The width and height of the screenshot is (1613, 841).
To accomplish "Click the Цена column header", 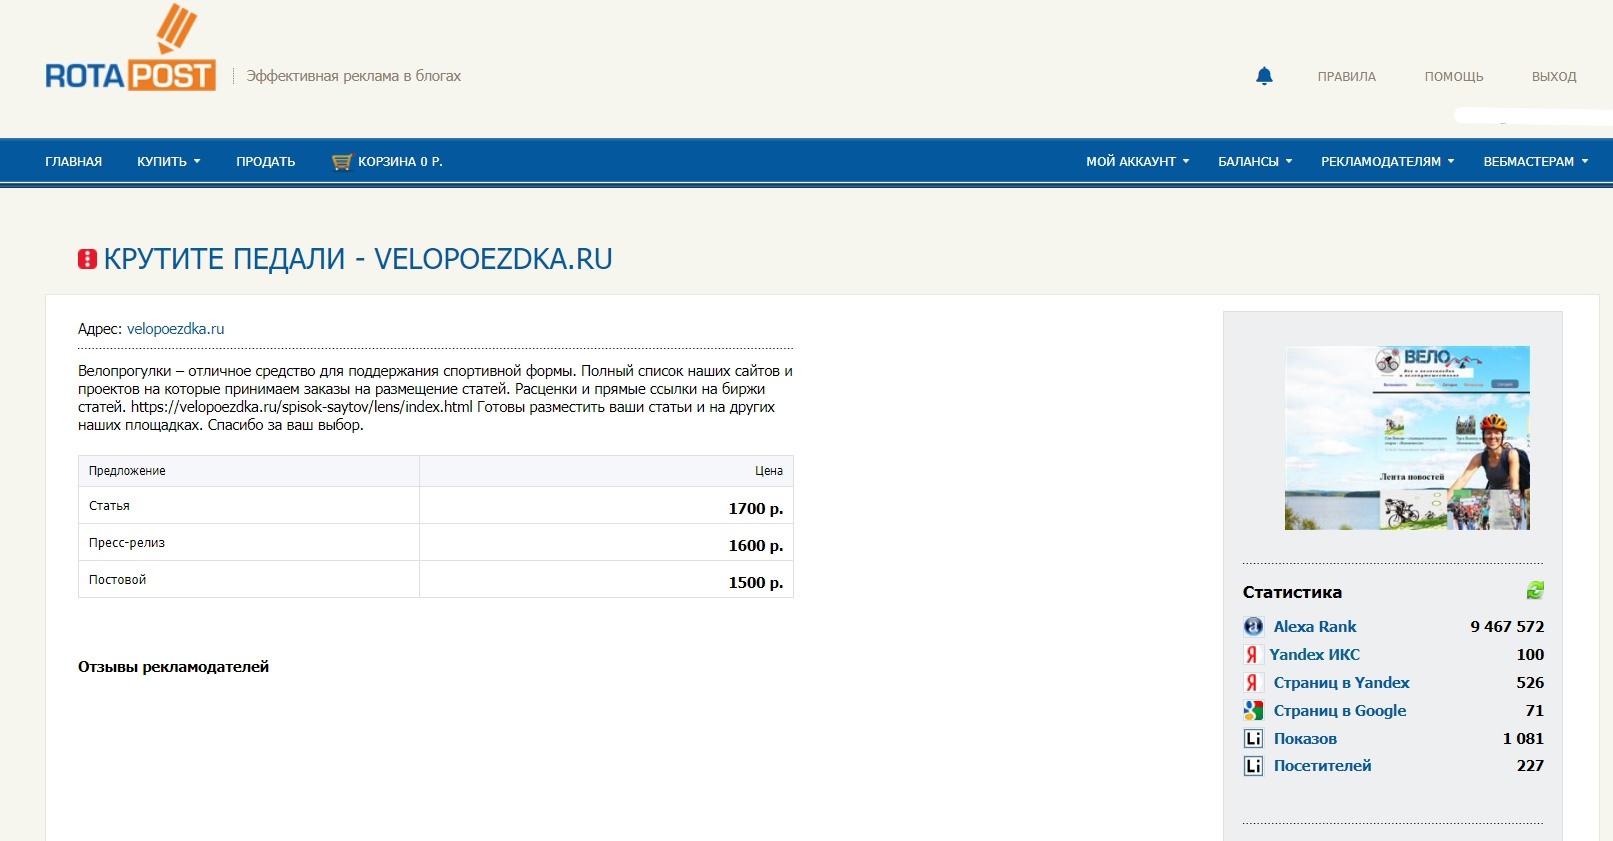I will [769, 471].
